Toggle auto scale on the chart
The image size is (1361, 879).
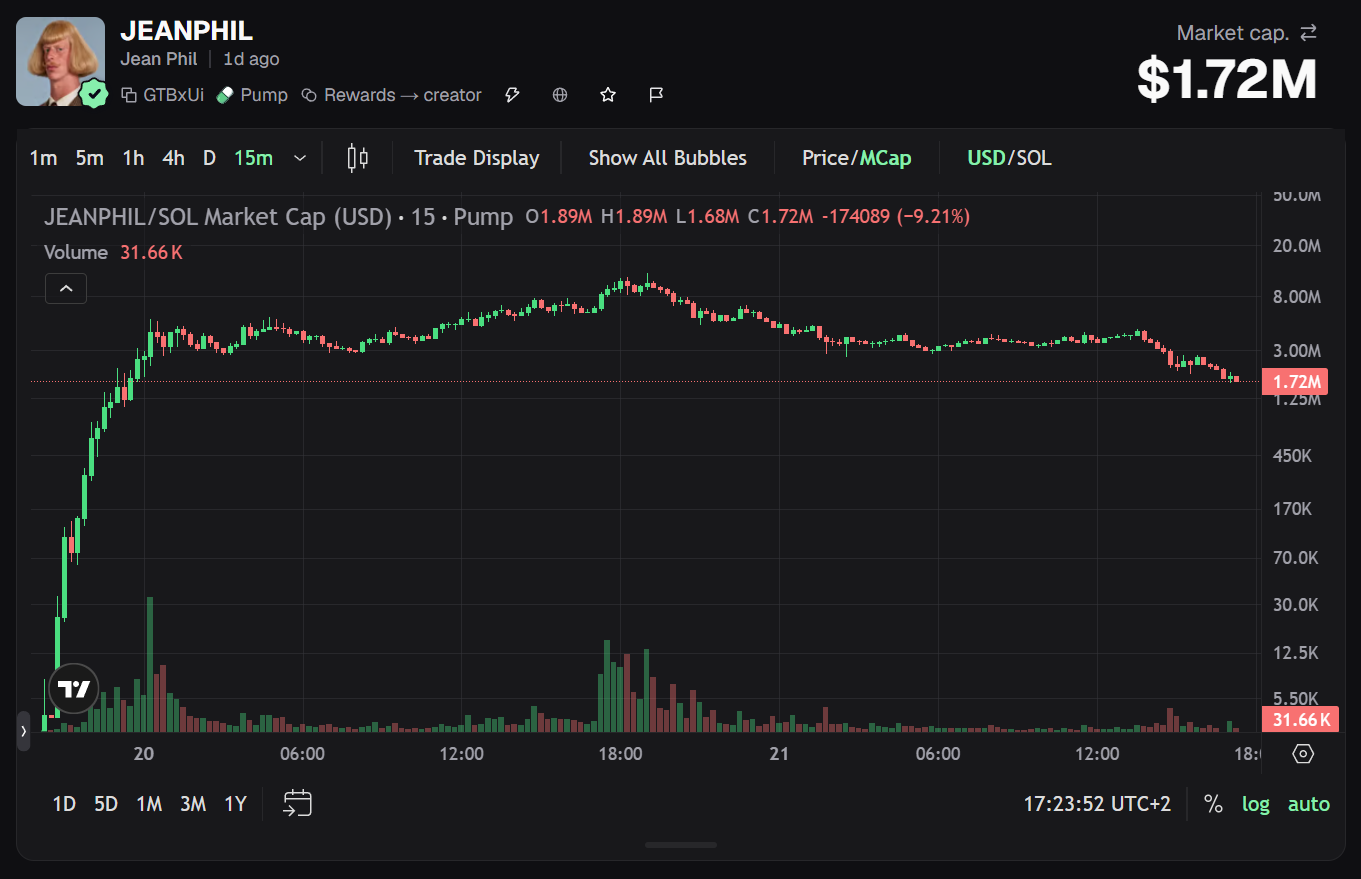pyautogui.click(x=1309, y=804)
